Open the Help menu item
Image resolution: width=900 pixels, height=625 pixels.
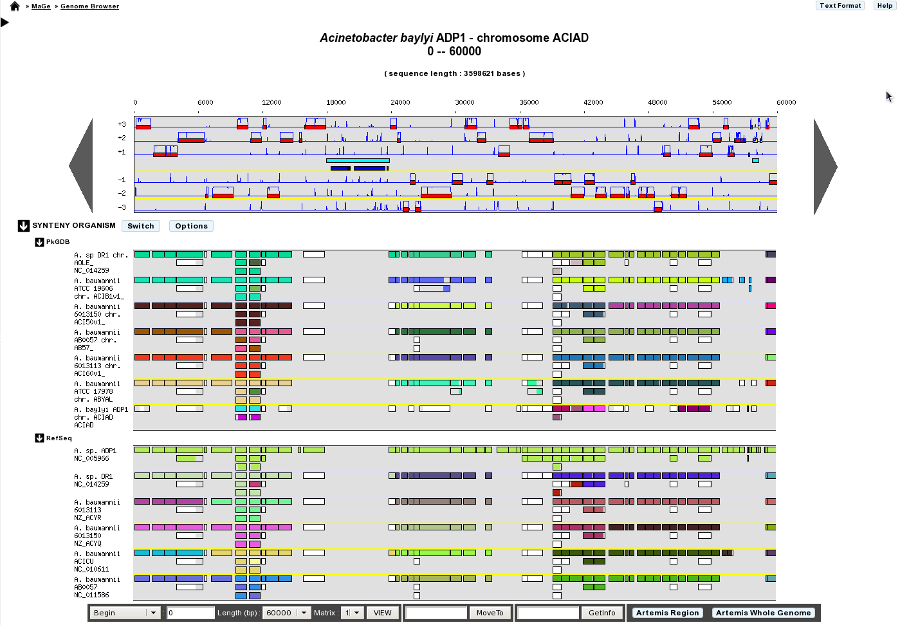pos(885,6)
